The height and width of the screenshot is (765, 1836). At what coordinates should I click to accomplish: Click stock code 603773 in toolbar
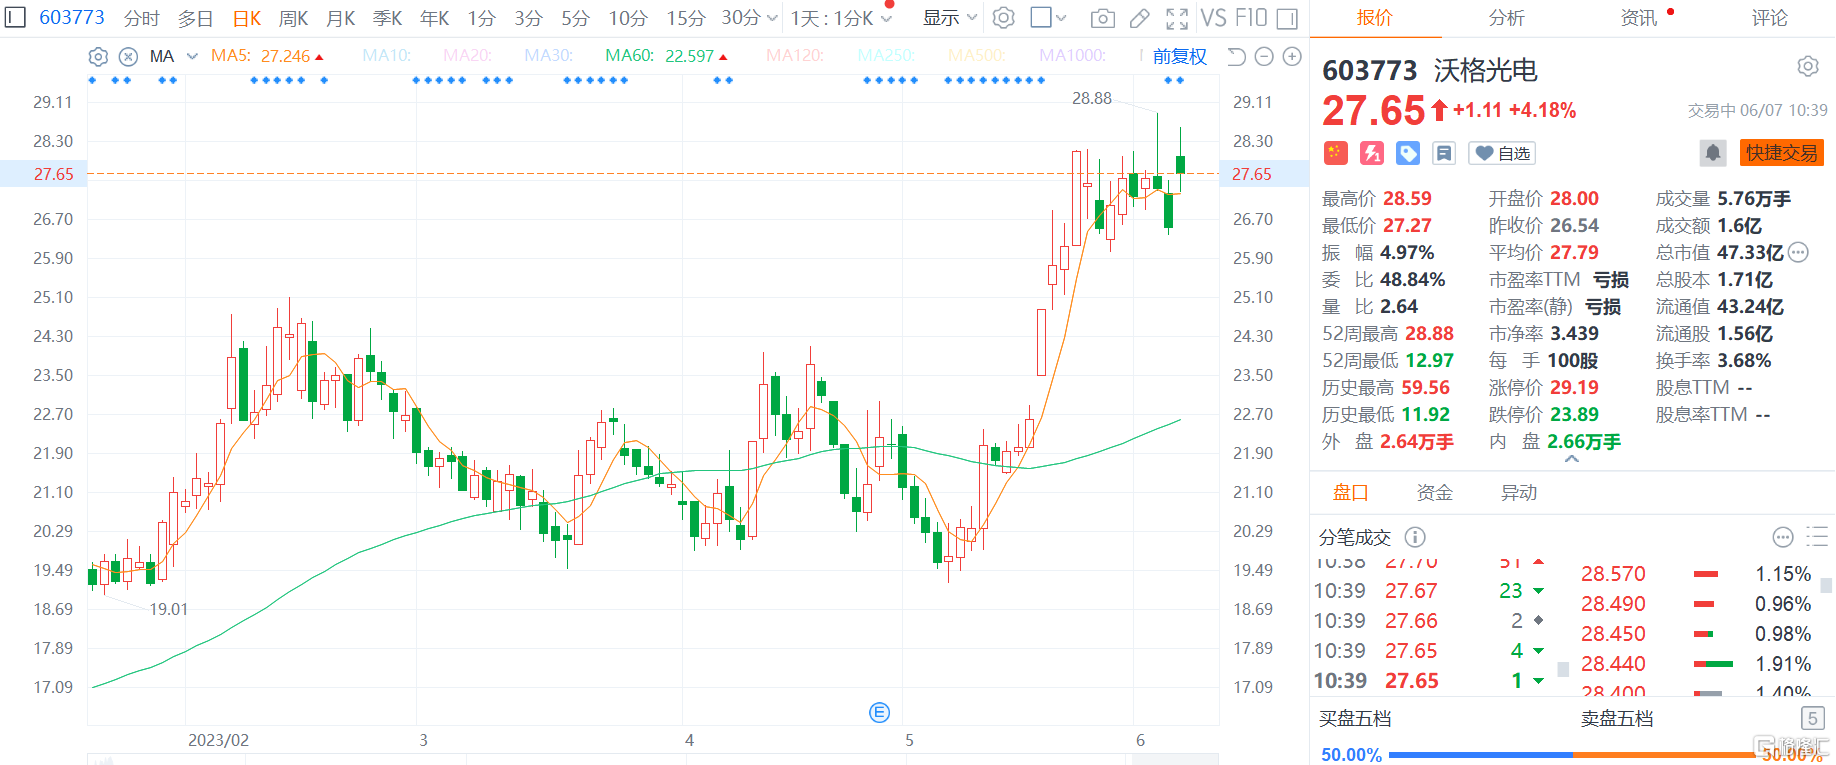tap(72, 18)
